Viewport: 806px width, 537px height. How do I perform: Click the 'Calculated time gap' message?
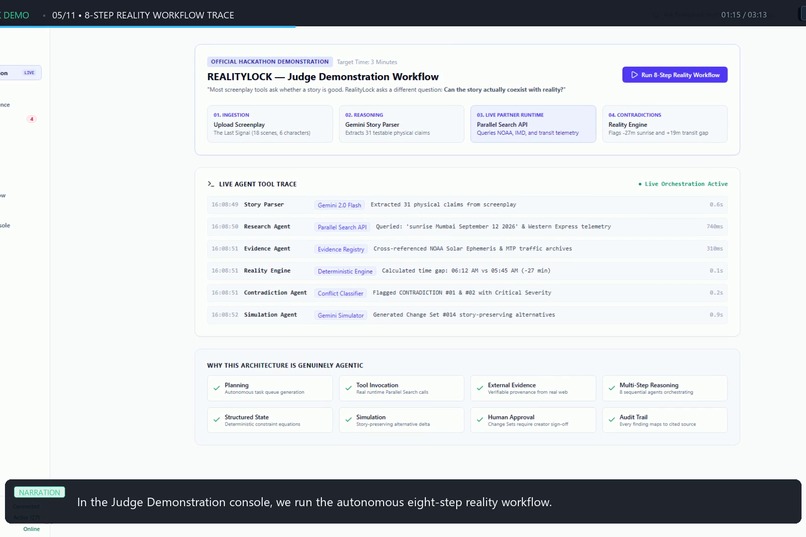pos(466,271)
